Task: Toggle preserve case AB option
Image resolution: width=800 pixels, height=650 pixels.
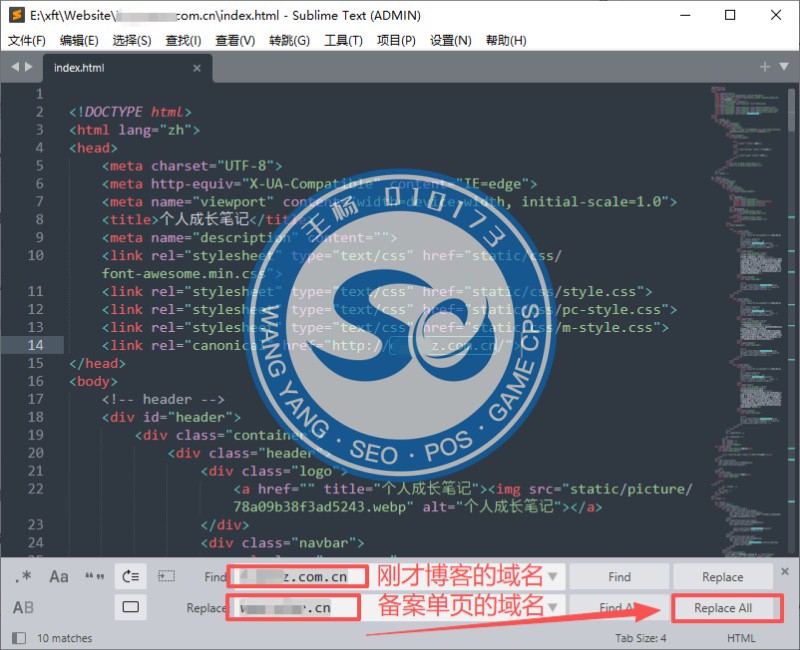Action: [23, 607]
